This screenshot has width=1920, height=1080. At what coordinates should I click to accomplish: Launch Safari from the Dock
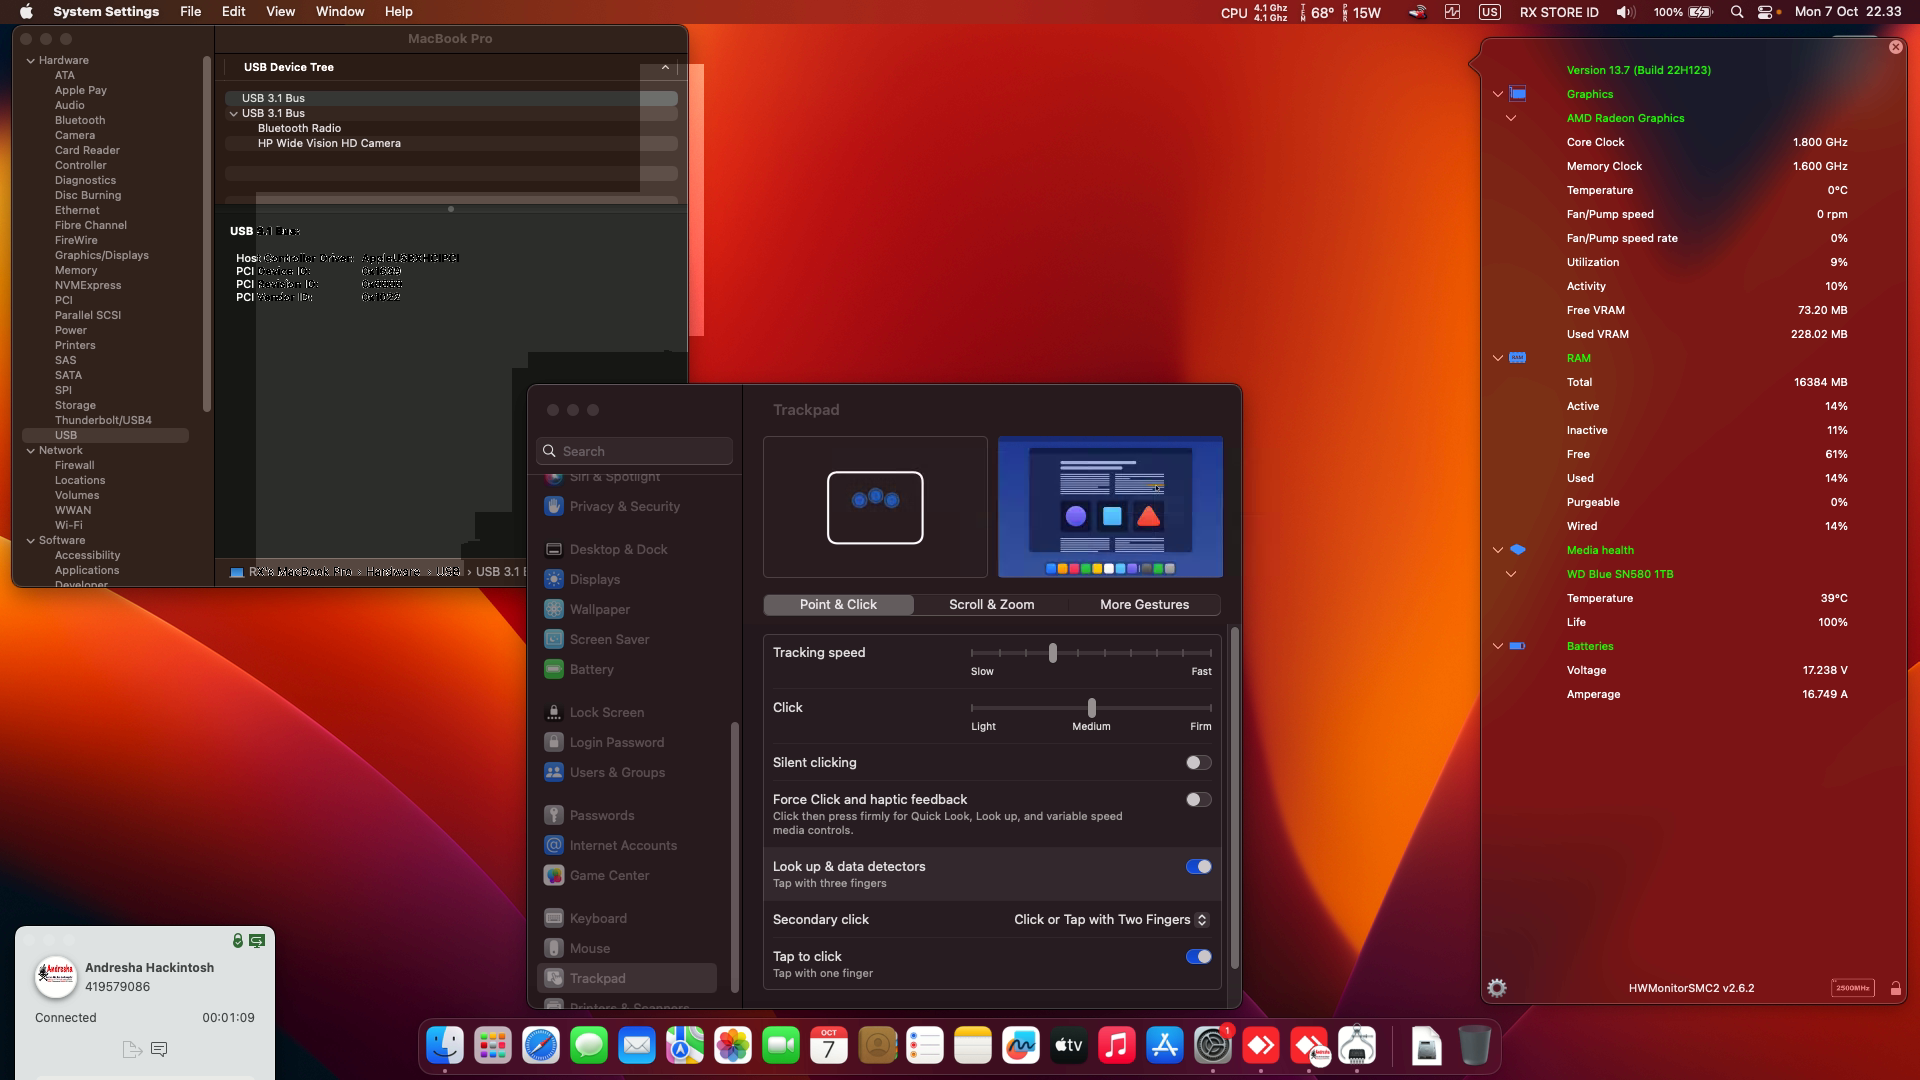tap(541, 1046)
